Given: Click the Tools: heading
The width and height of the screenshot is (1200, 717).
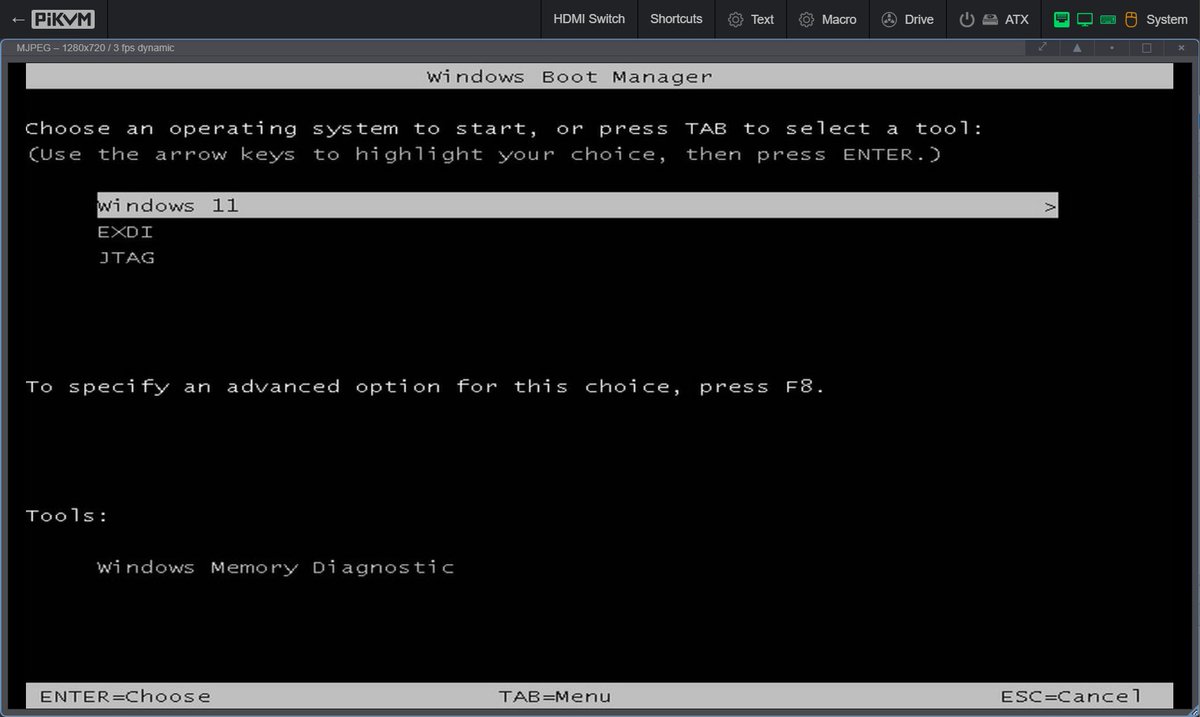Looking at the screenshot, I should coord(67,516).
